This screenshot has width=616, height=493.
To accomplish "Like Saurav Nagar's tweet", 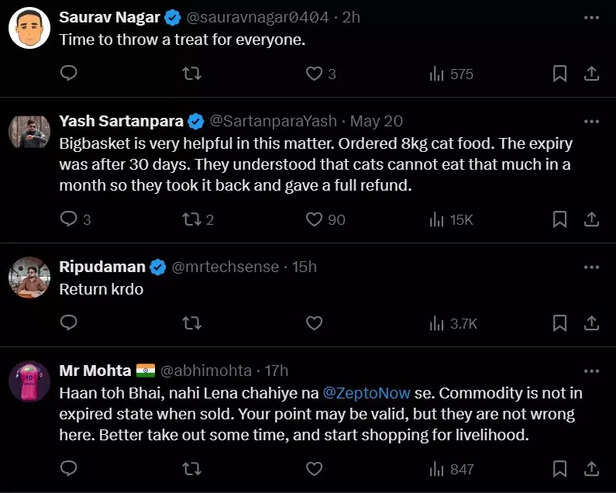I will (x=314, y=73).
